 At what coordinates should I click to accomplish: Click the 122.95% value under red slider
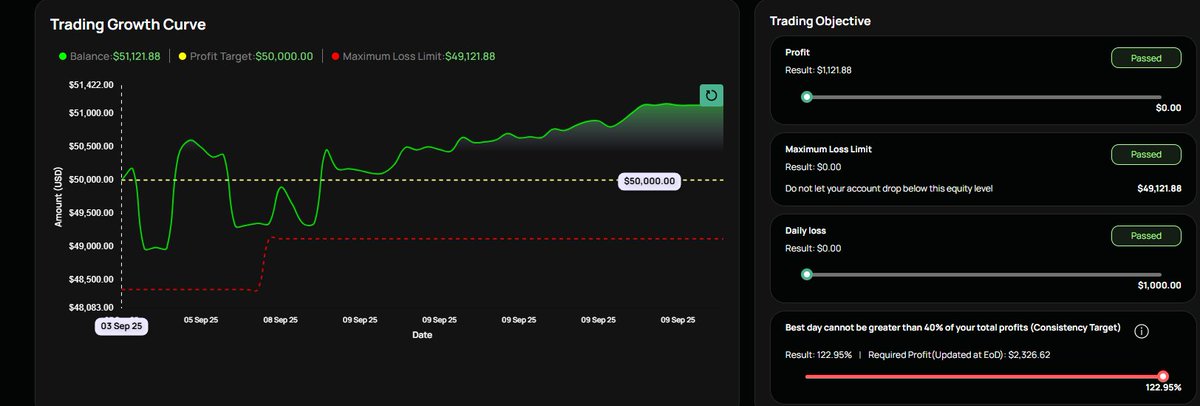1164,387
